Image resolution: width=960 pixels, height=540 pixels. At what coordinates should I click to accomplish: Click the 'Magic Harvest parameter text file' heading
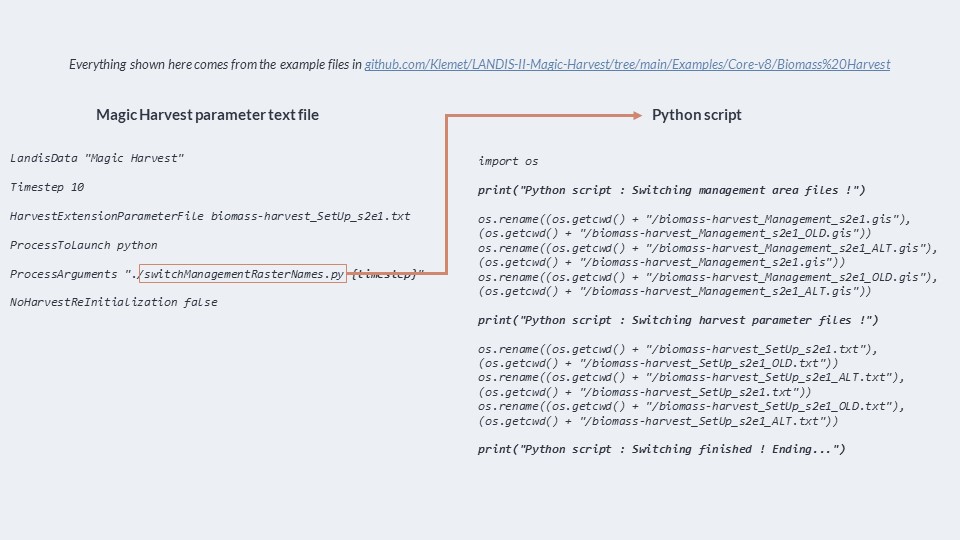208,115
